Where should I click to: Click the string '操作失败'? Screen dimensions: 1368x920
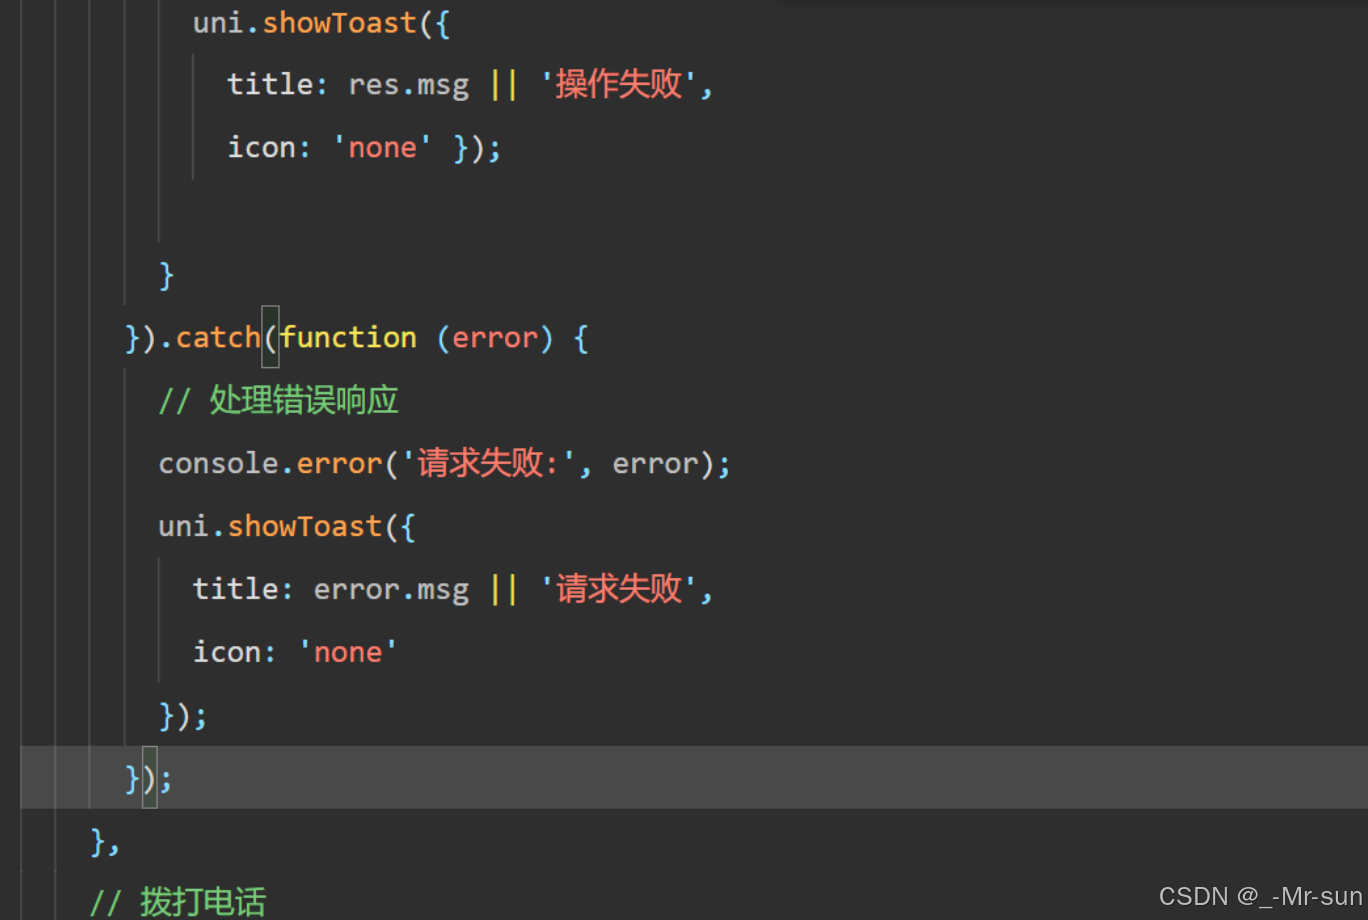pos(619,84)
